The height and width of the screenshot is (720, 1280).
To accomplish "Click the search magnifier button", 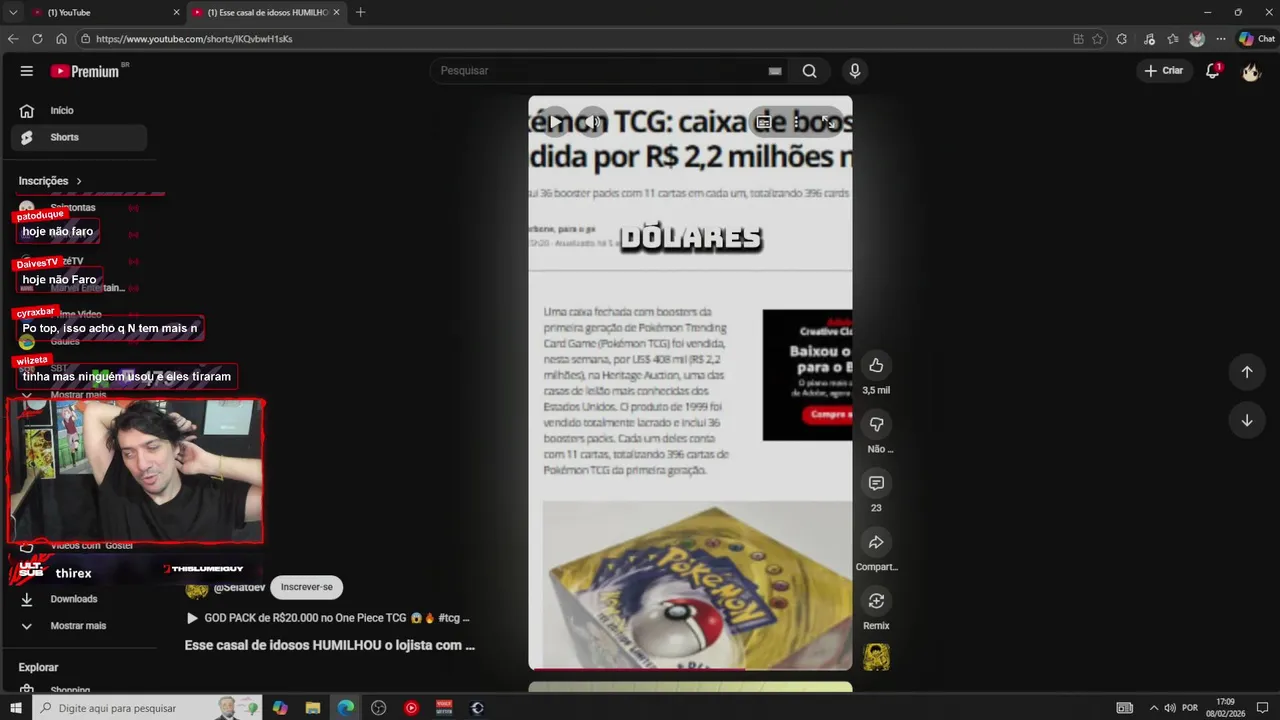I will click(809, 71).
